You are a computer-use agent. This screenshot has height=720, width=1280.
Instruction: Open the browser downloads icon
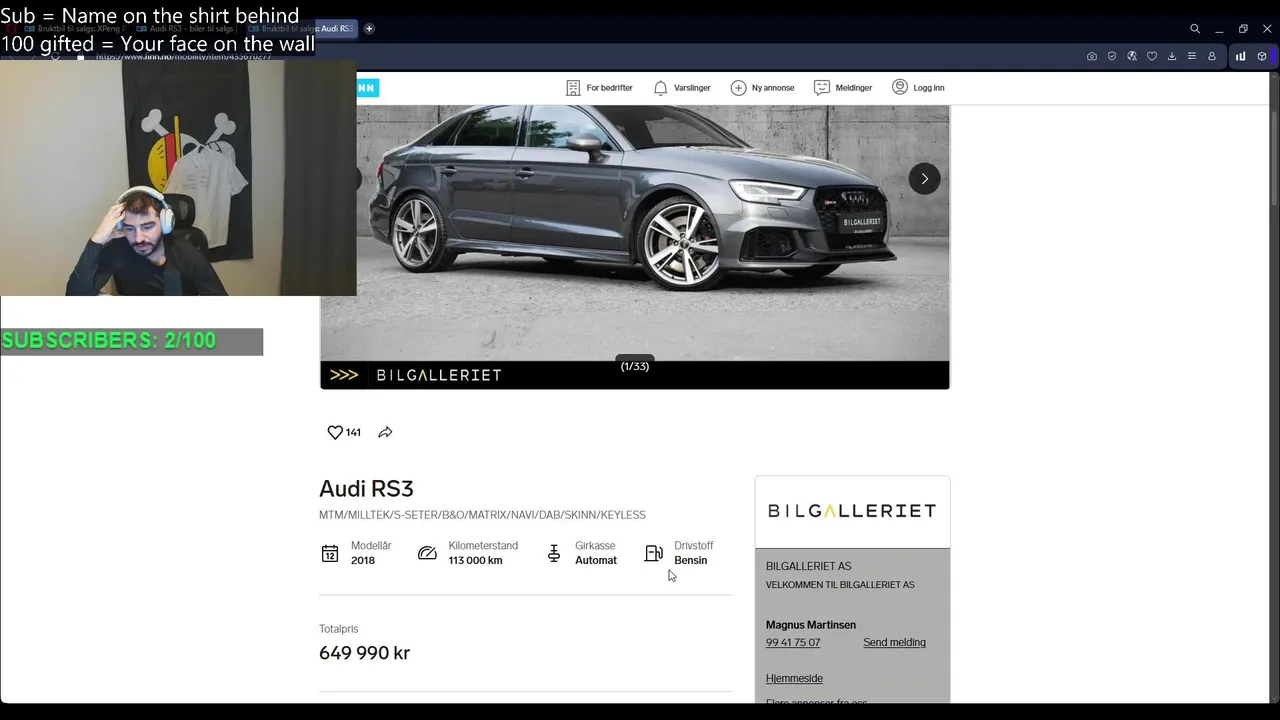(x=1172, y=56)
